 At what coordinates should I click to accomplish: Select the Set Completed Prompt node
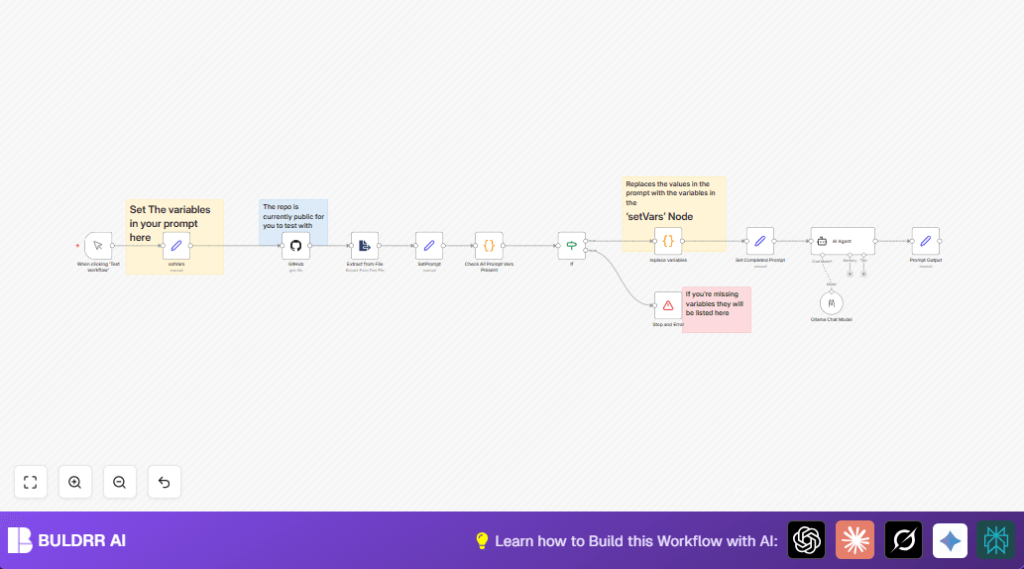pyautogui.click(x=759, y=241)
